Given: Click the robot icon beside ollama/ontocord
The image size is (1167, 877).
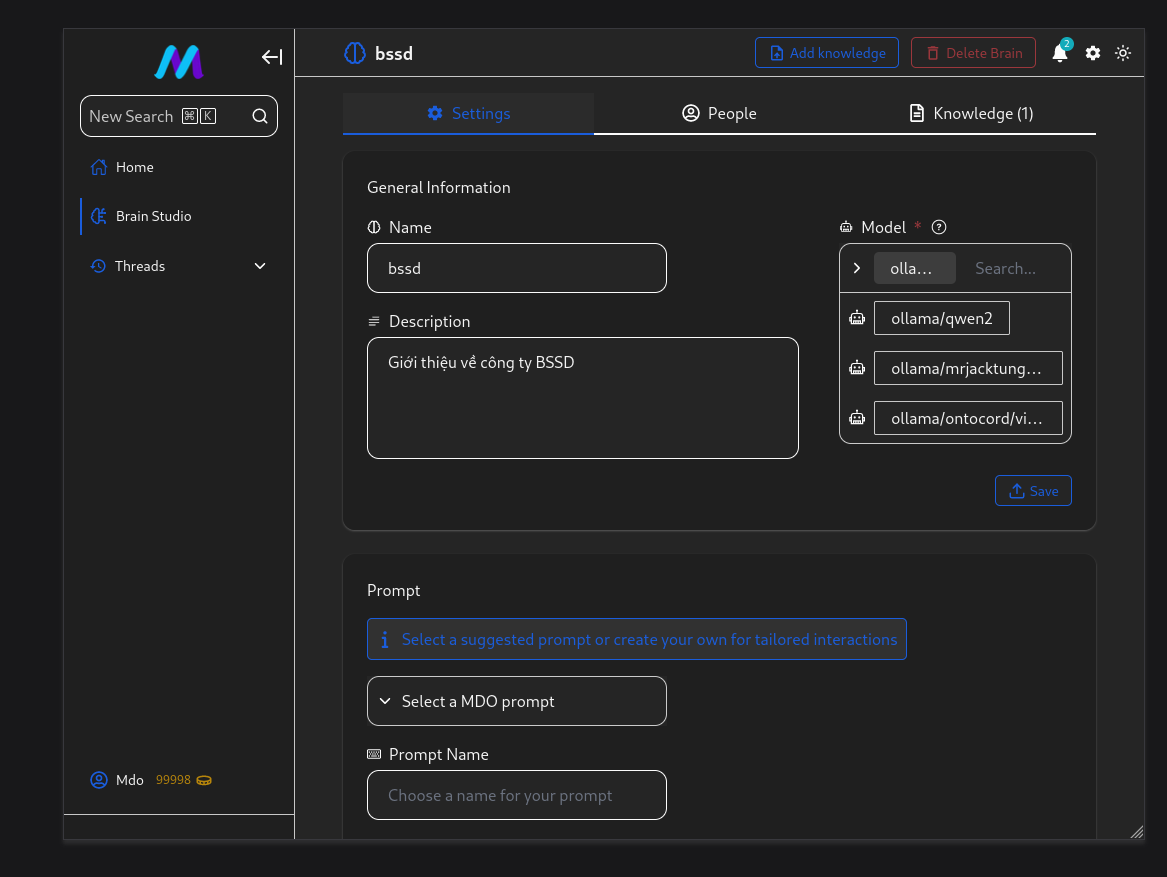Looking at the screenshot, I should pos(857,418).
